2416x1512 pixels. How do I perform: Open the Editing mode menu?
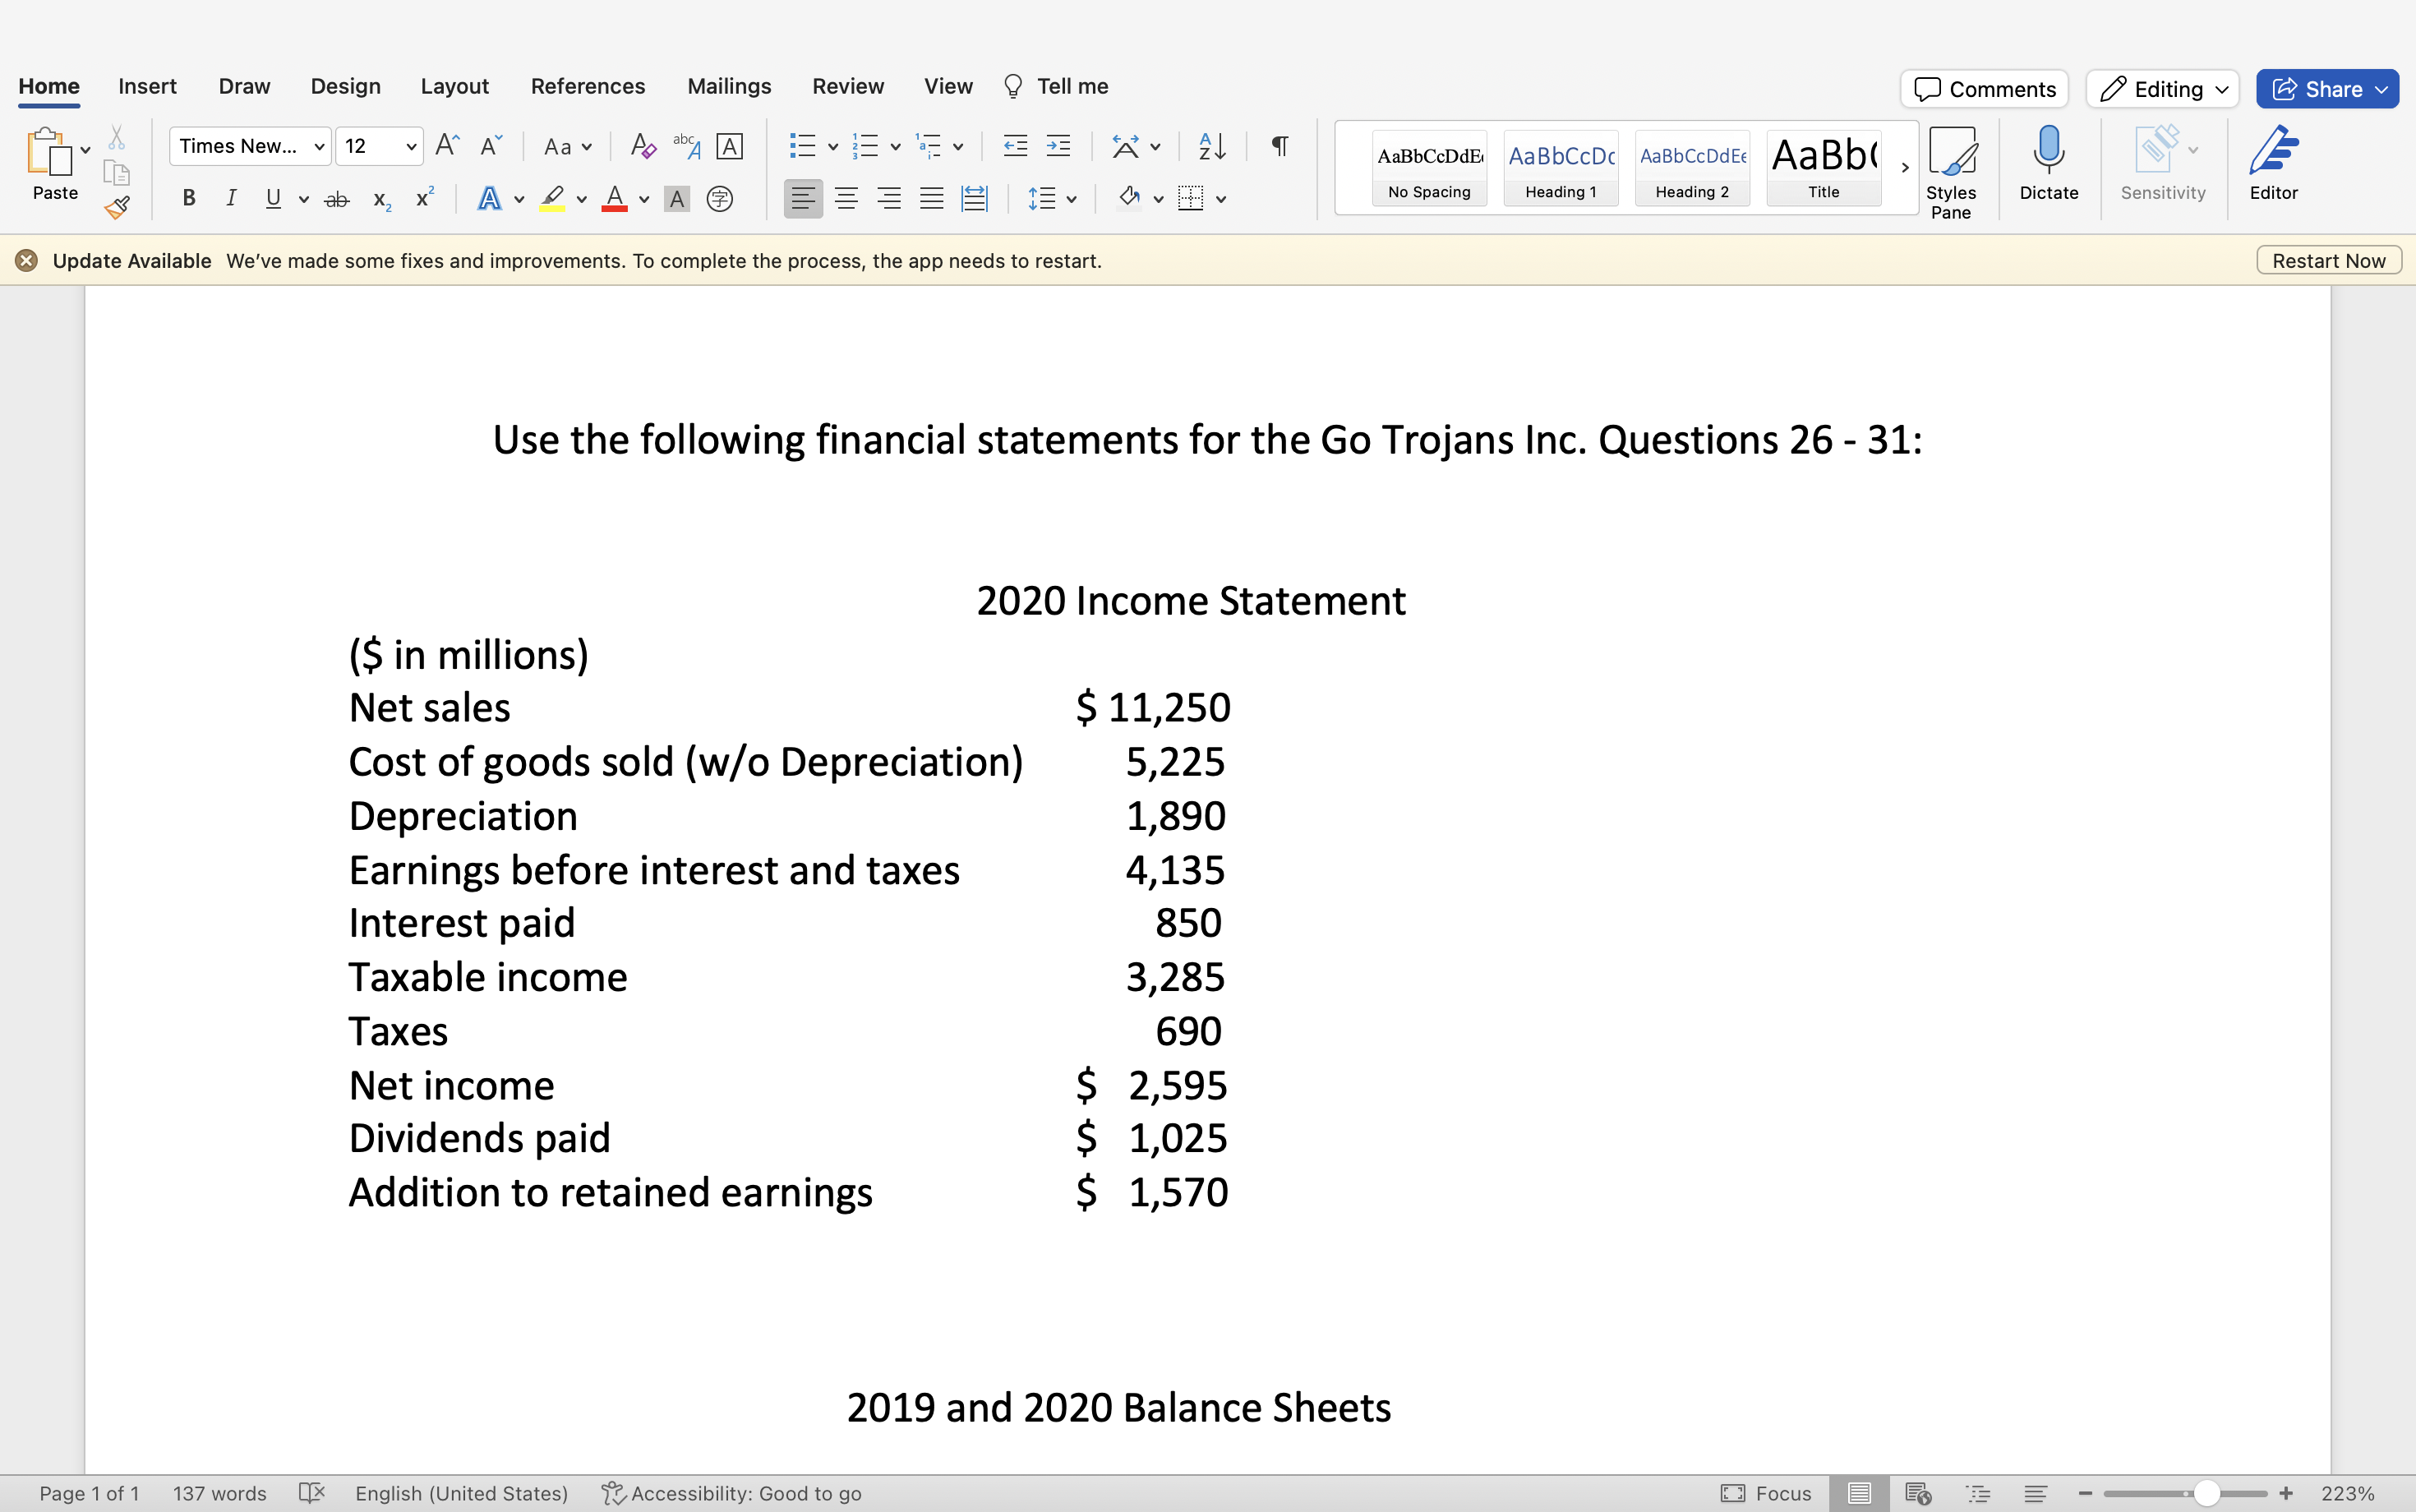[2162, 89]
